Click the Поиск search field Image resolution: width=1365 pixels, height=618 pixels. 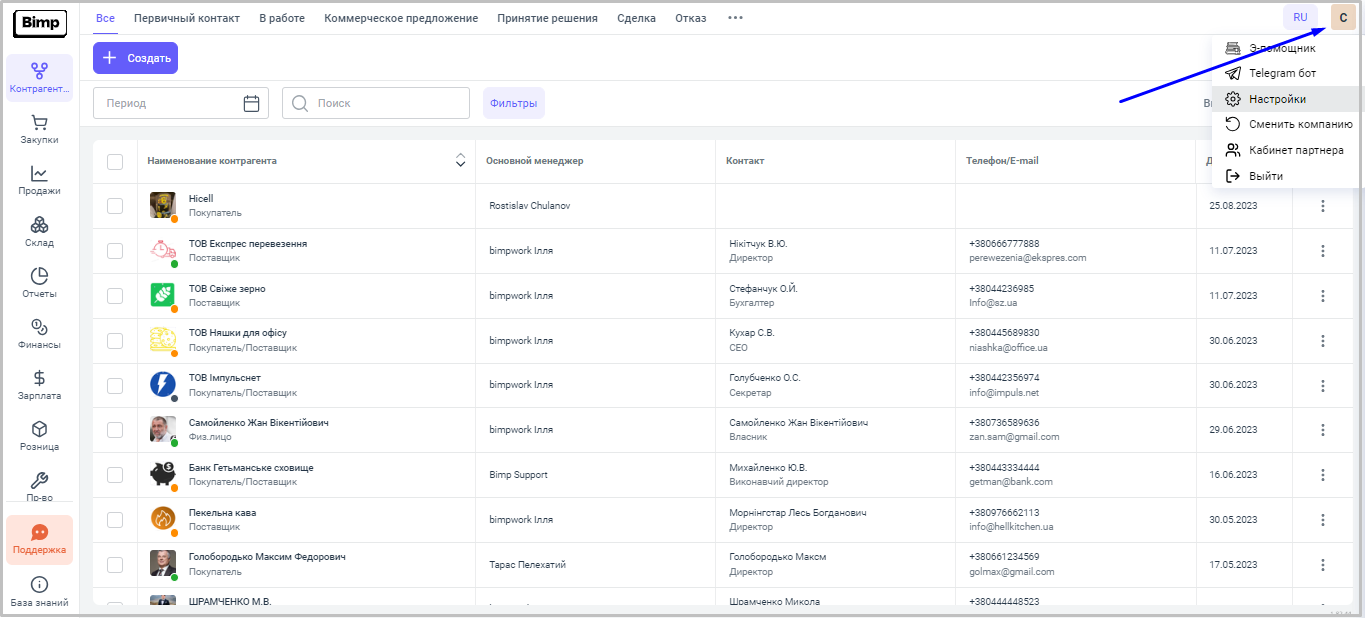376,103
